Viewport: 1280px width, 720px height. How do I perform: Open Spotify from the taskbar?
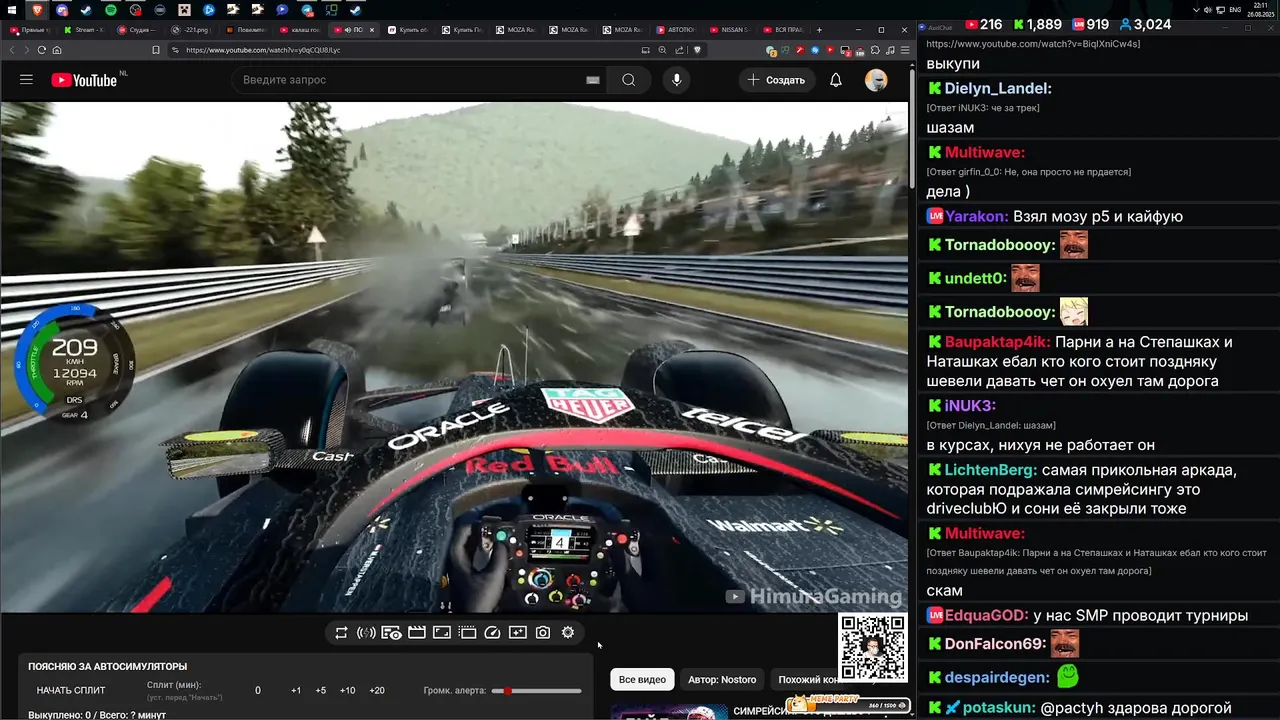click(111, 10)
